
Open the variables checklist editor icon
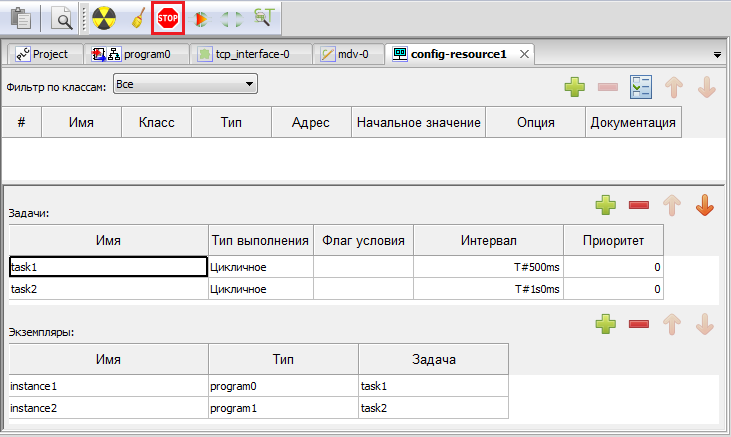(x=640, y=88)
